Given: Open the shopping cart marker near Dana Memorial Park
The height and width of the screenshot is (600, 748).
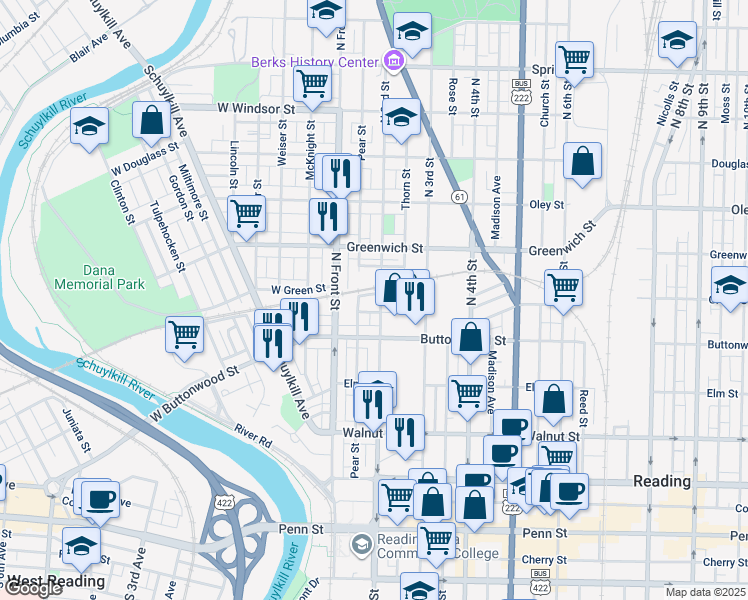Looking at the screenshot, I should pos(184,334).
